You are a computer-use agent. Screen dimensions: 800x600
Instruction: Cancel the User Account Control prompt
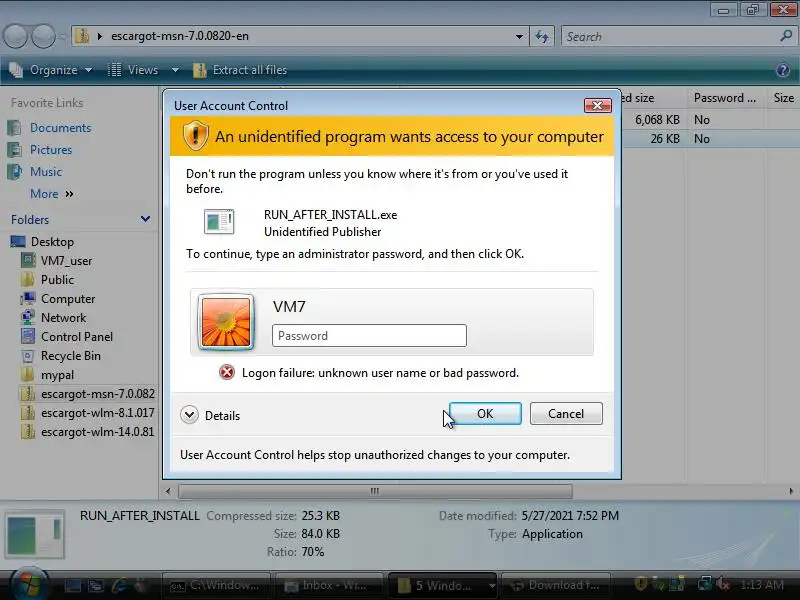[566, 413]
